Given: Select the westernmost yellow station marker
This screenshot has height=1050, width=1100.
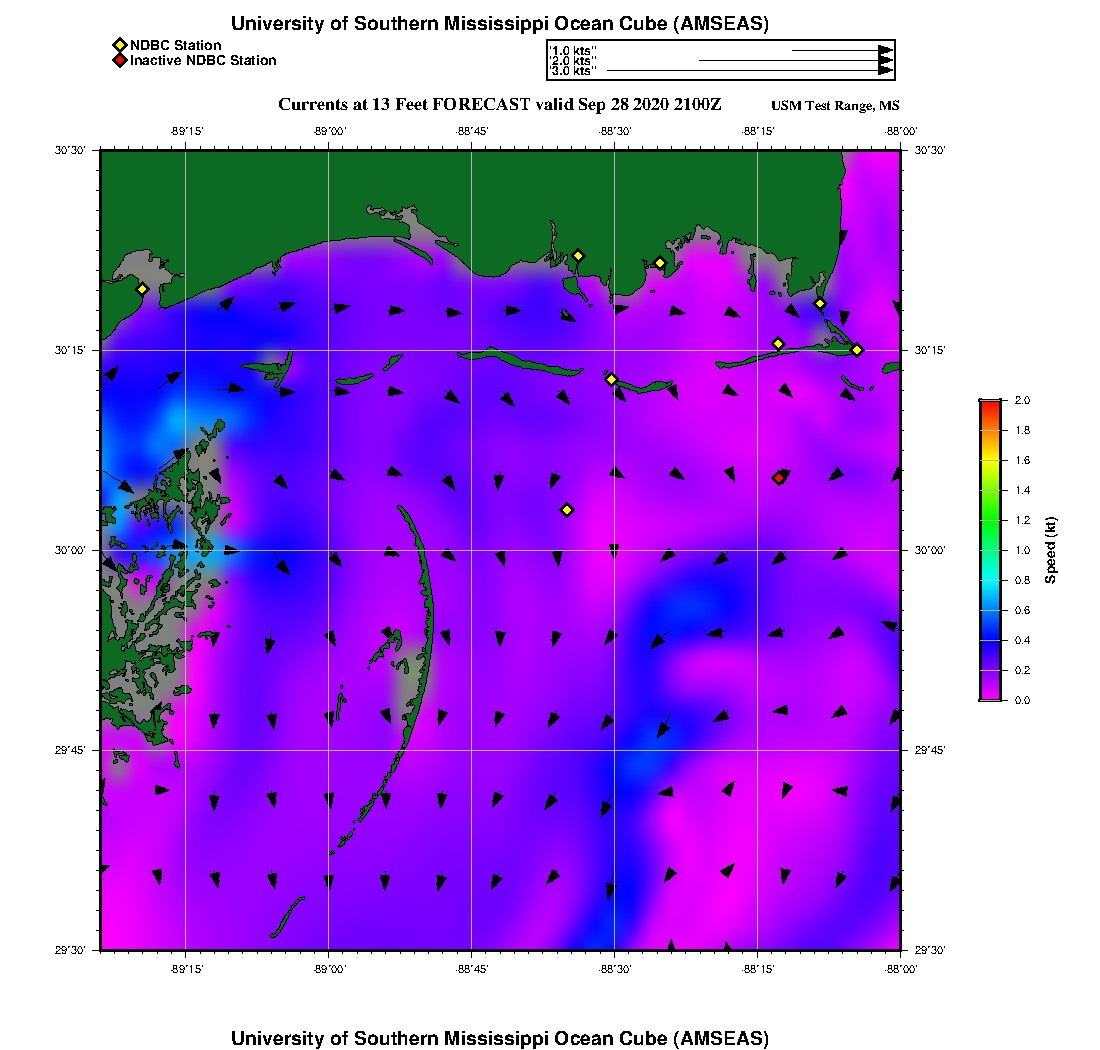Looking at the screenshot, I should (x=142, y=289).
